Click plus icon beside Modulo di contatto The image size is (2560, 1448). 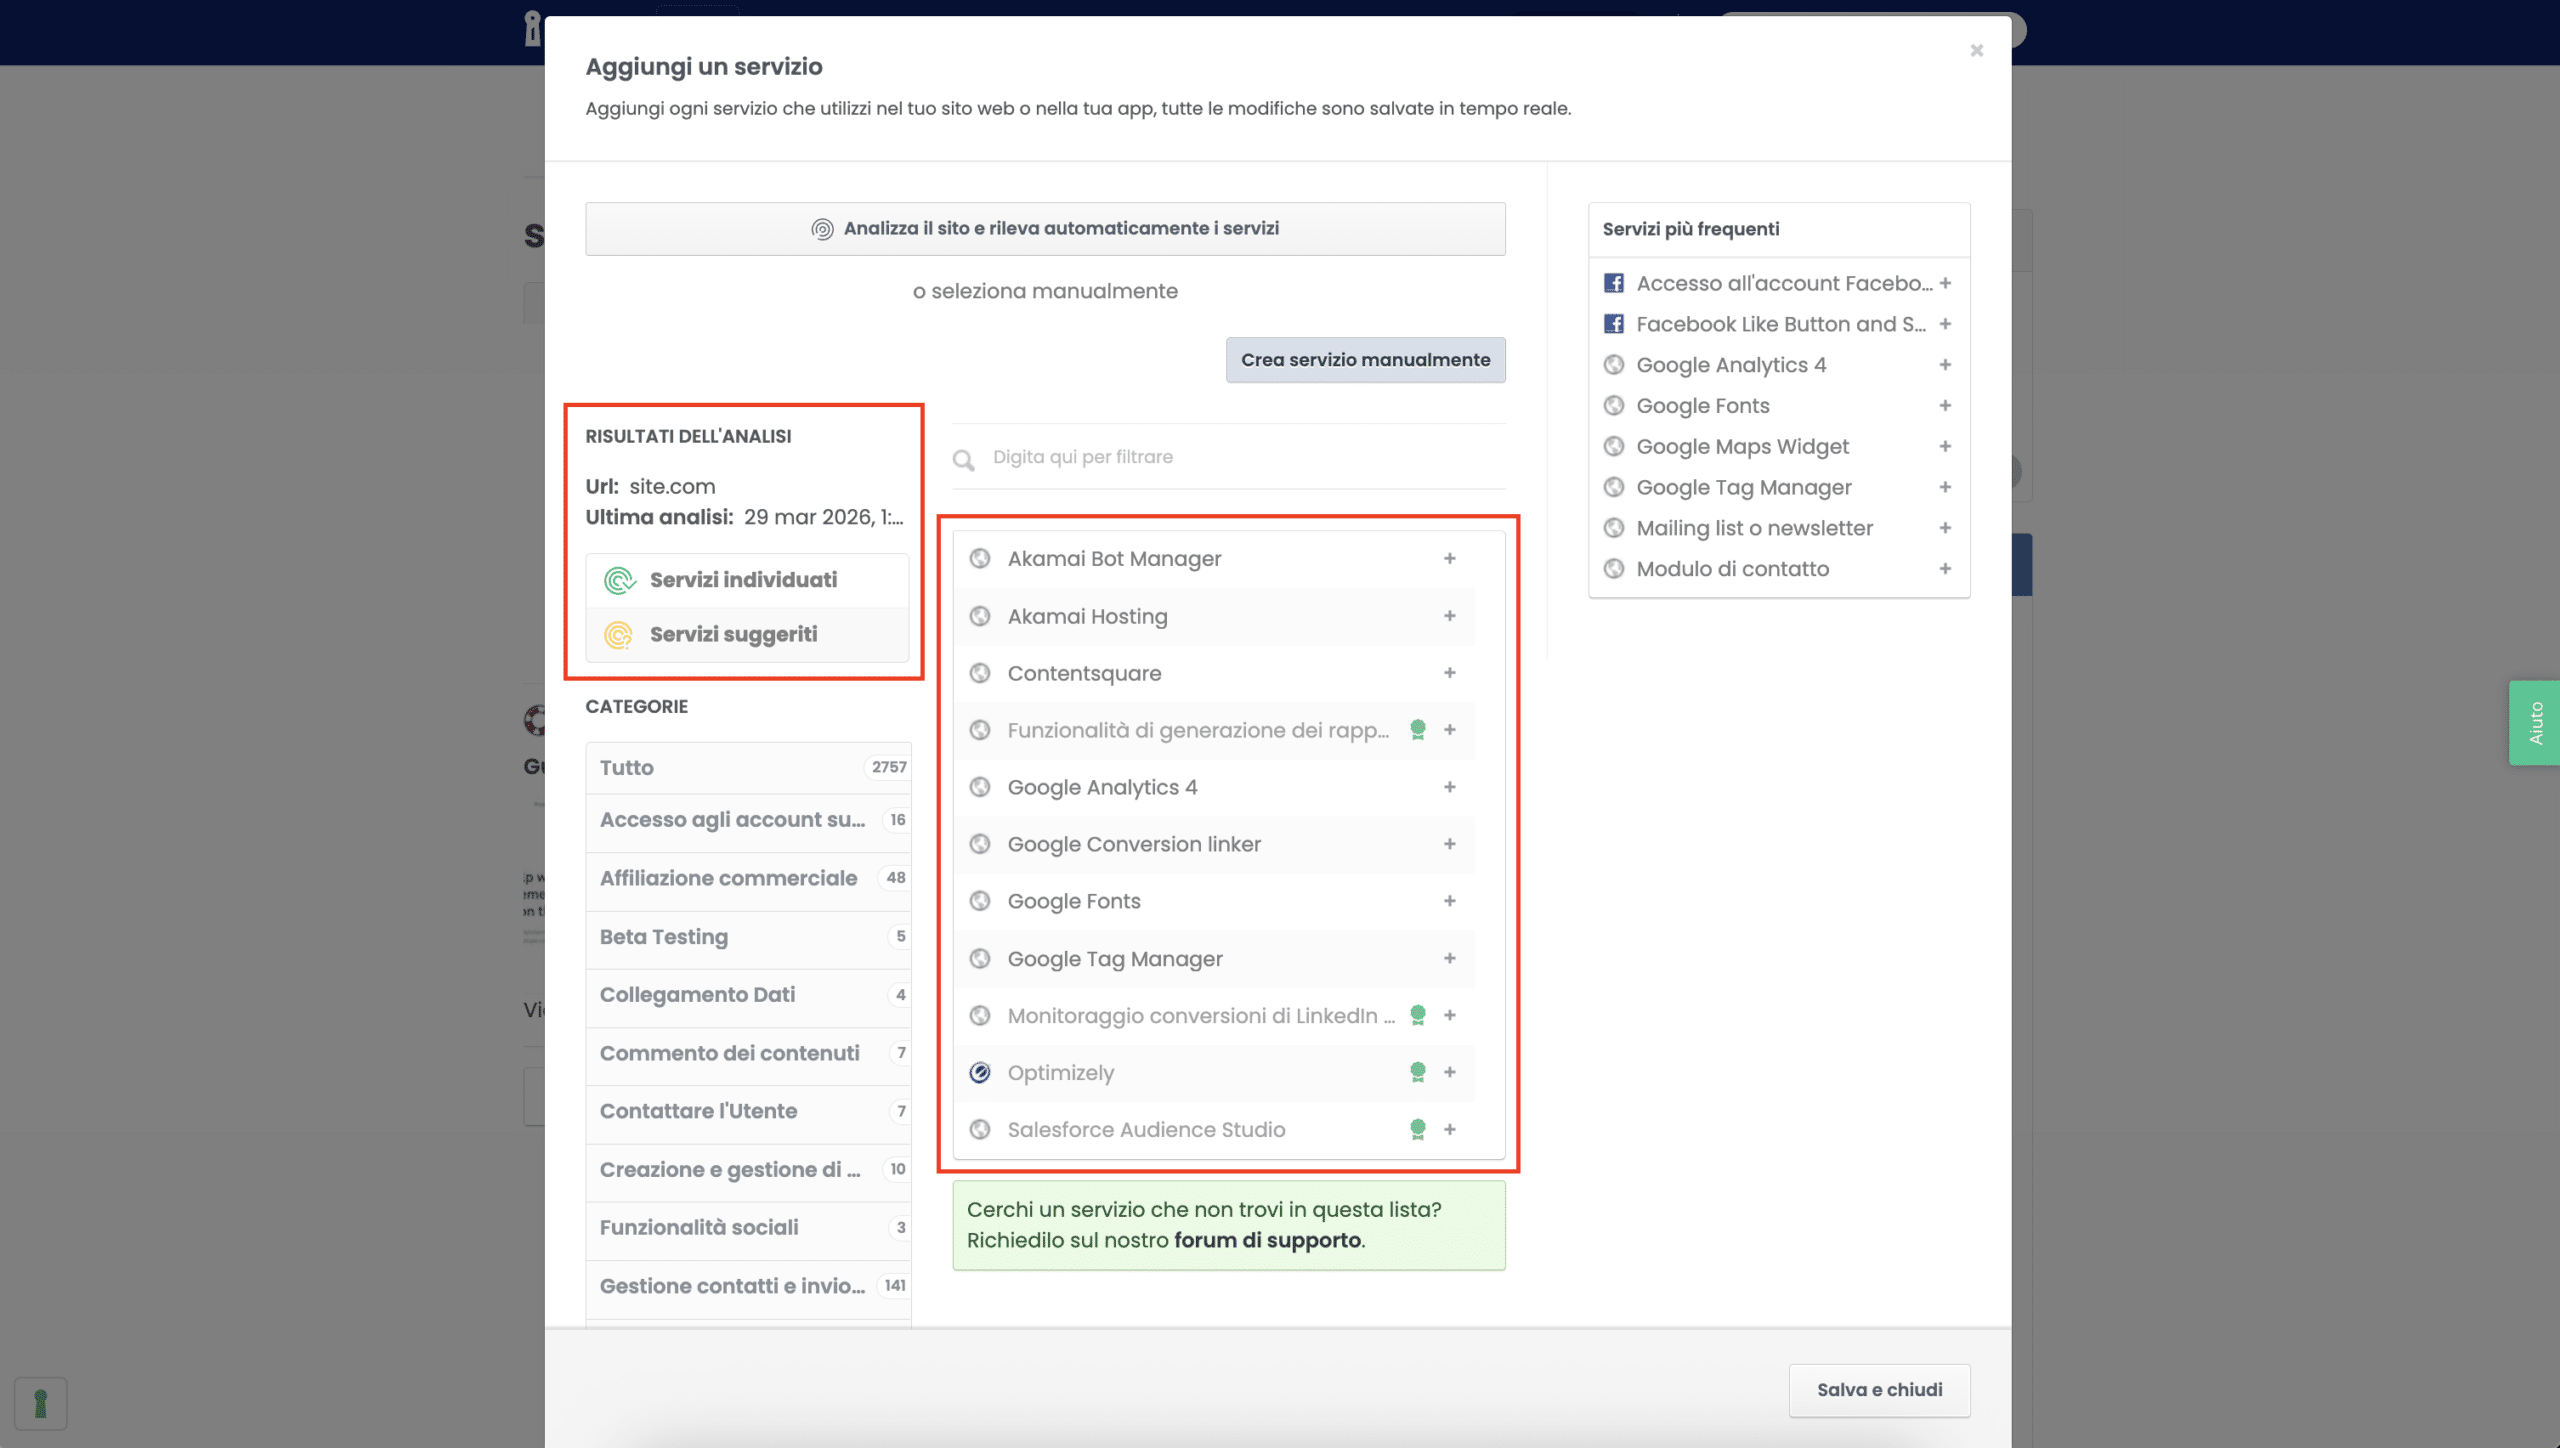tap(1945, 569)
